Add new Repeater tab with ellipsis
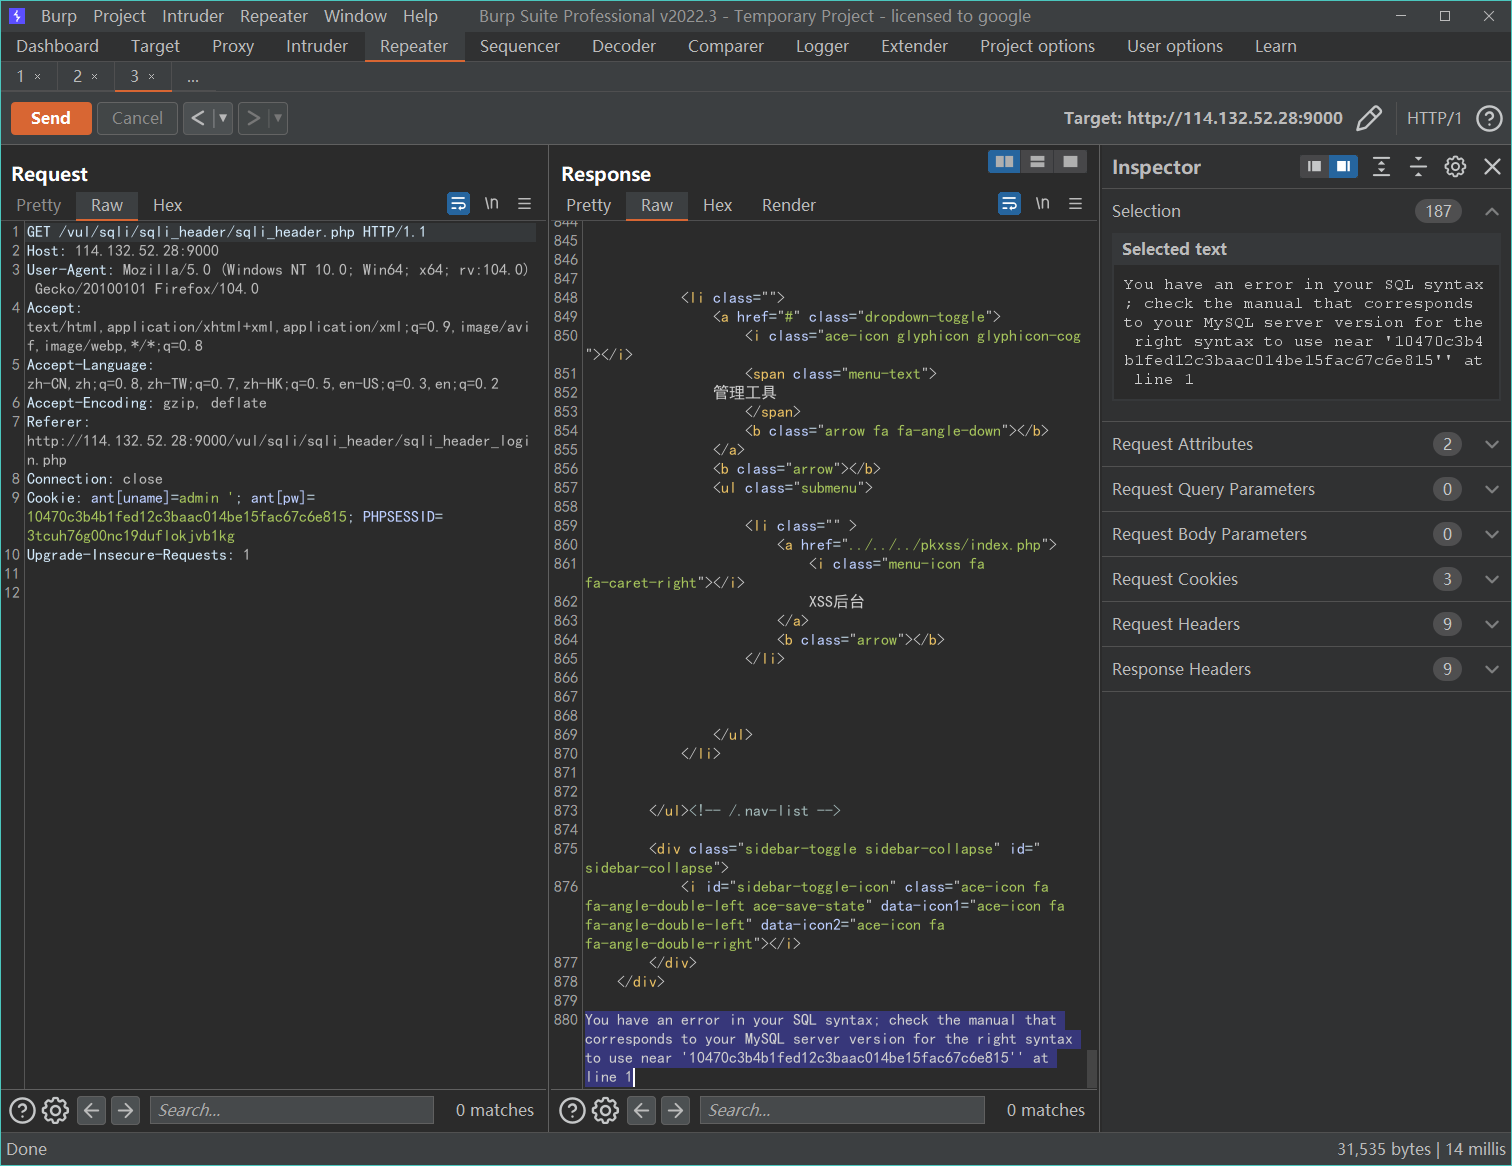 193,76
